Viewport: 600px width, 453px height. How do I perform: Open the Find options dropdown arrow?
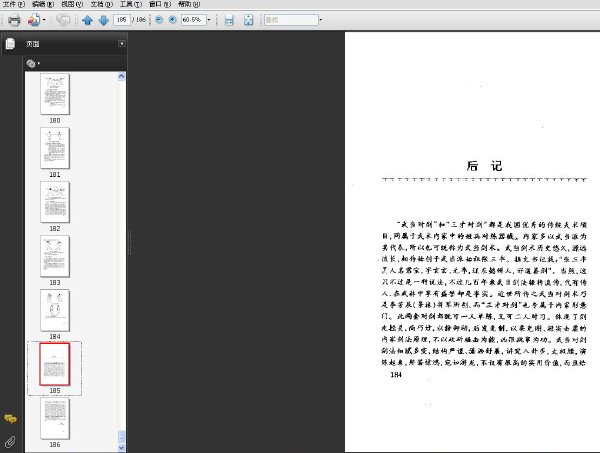click(x=321, y=20)
